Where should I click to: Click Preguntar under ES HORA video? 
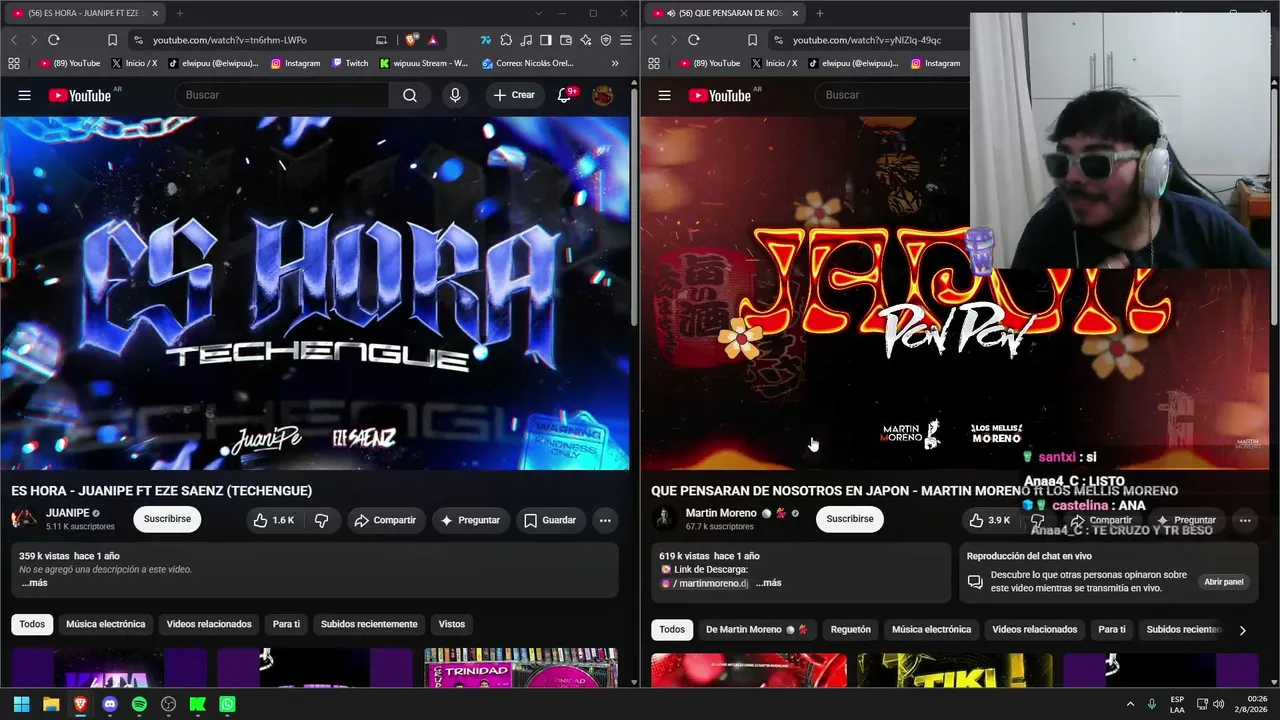click(471, 520)
